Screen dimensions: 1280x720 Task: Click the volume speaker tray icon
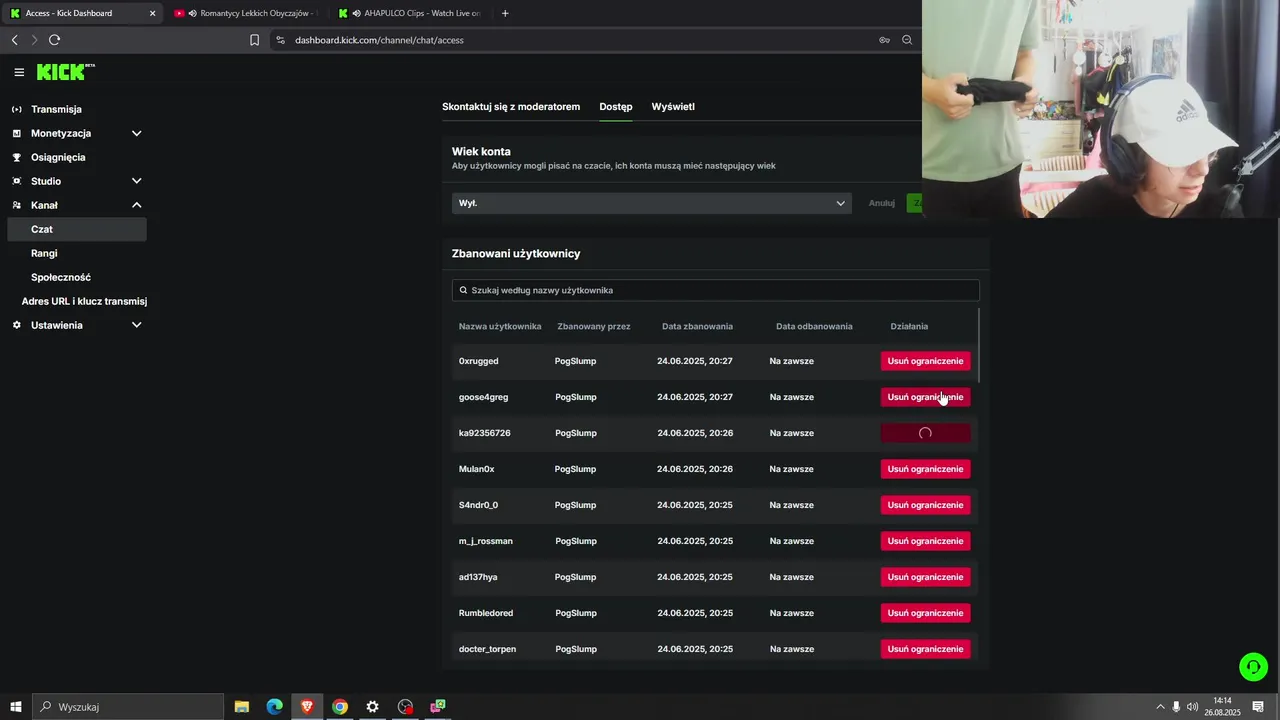(x=1192, y=707)
